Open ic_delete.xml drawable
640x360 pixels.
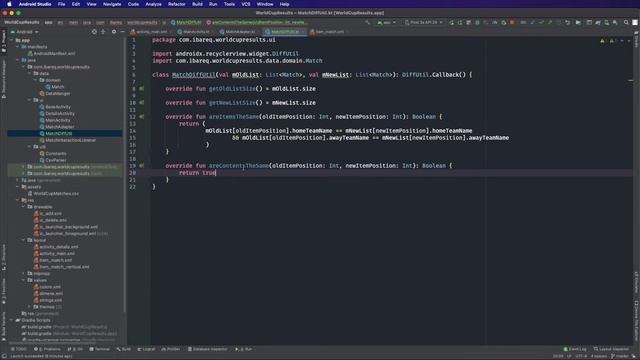click(50, 220)
